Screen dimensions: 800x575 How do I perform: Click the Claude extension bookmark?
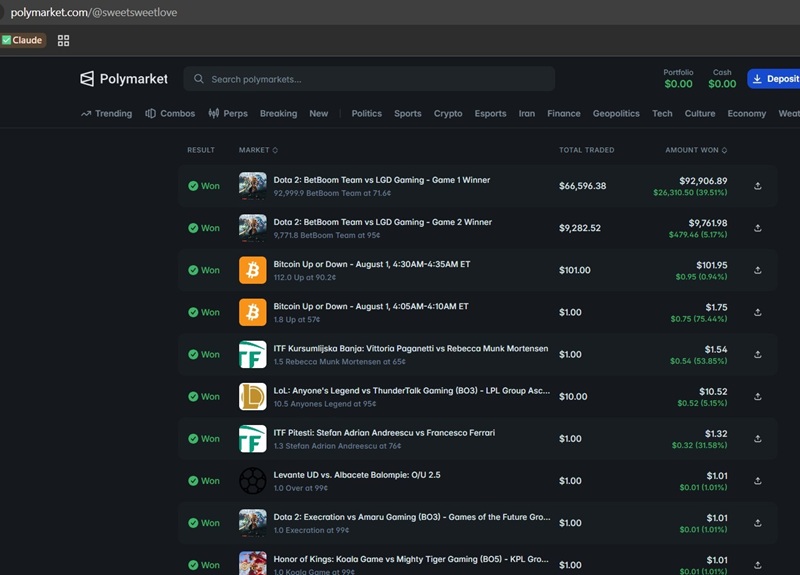pyautogui.click(x=23, y=40)
